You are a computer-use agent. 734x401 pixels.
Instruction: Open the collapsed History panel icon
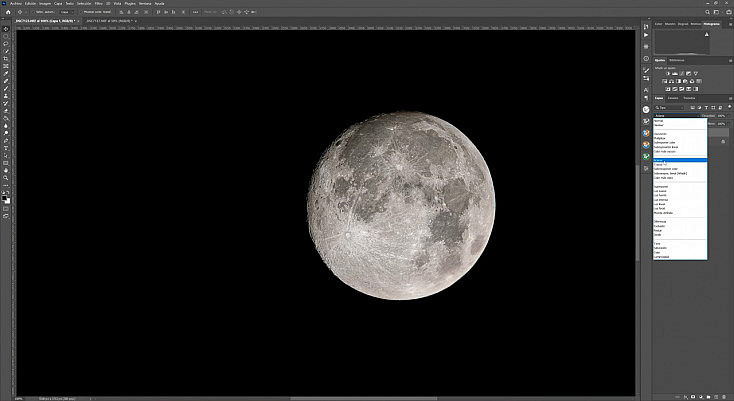click(x=646, y=27)
